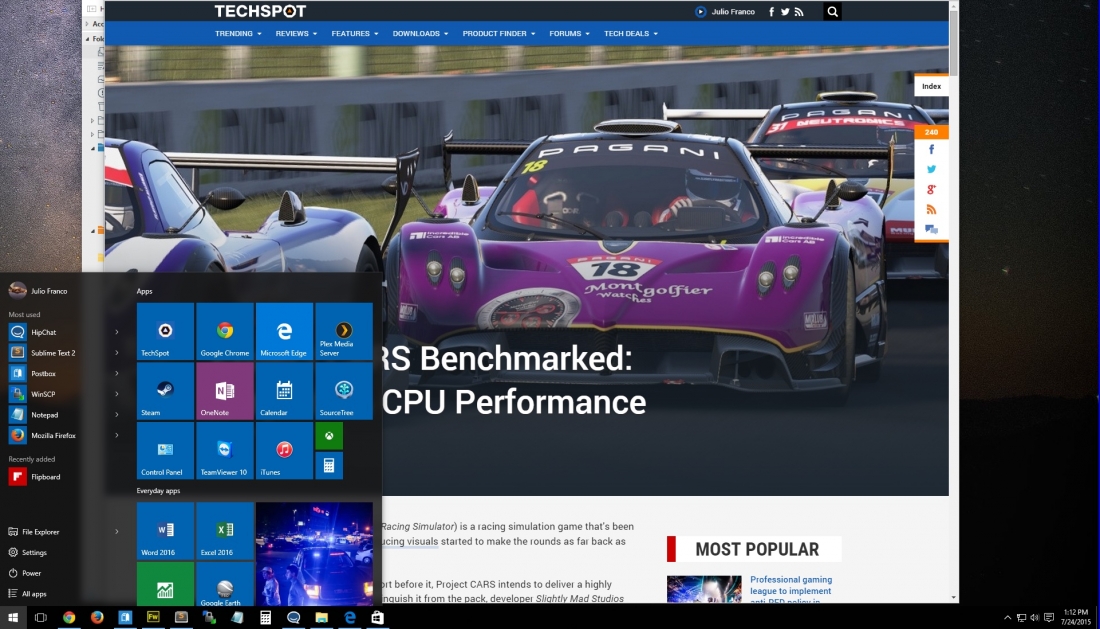Show hidden system tray icons

1007,618
